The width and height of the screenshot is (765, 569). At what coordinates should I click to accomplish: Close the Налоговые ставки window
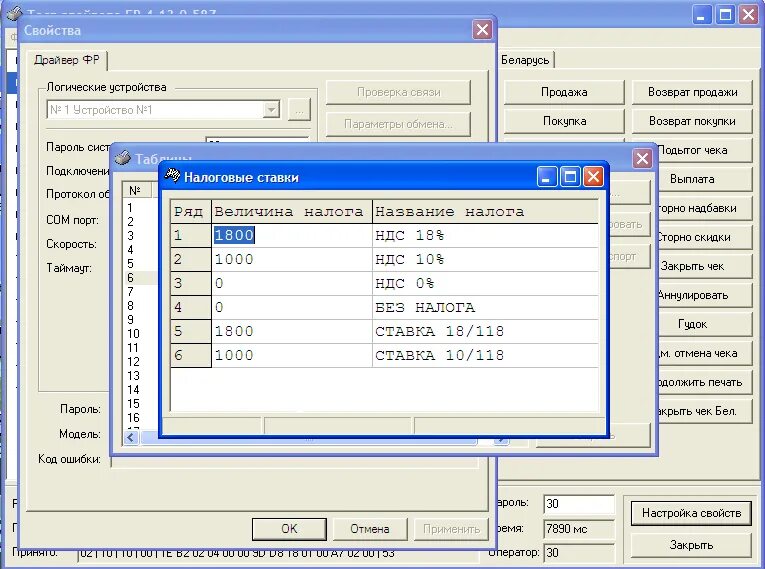coord(593,176)
